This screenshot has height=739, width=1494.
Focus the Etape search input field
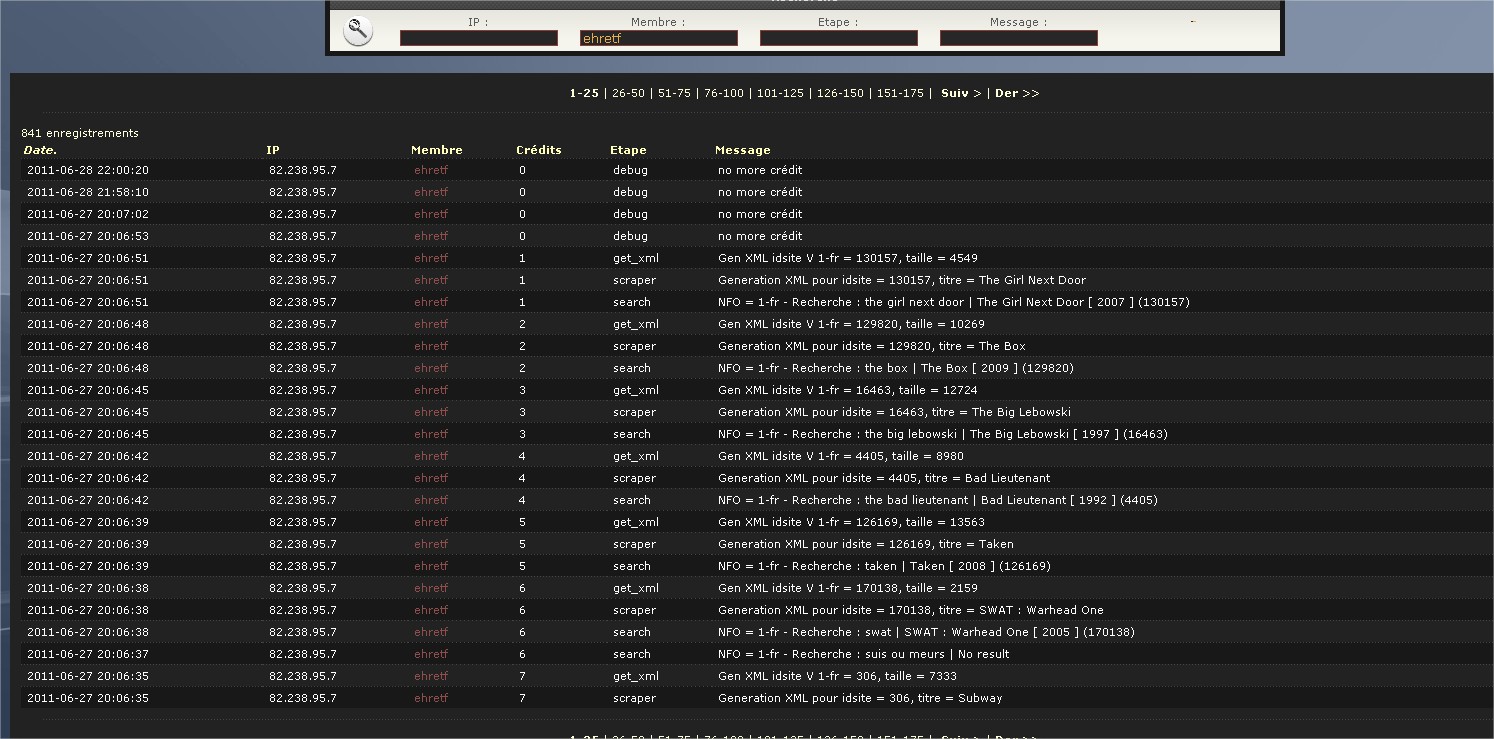(839, 38)
